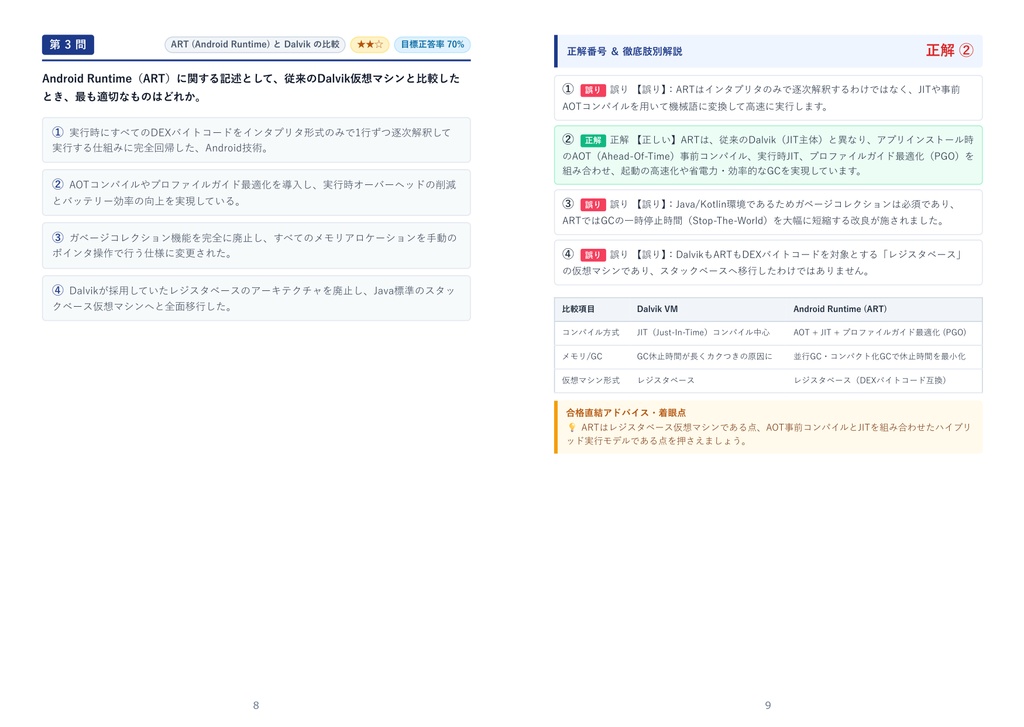This screenshot has height=727, width=1024.
Task: Click the green 正解 badge in explanation ②
Action: [592, 140]
